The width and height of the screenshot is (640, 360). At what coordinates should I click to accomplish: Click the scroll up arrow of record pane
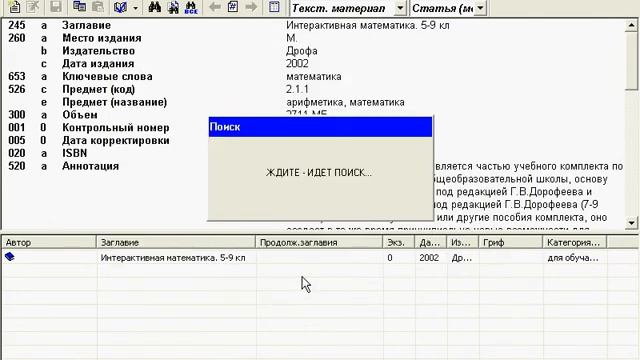tap(631, 25)
